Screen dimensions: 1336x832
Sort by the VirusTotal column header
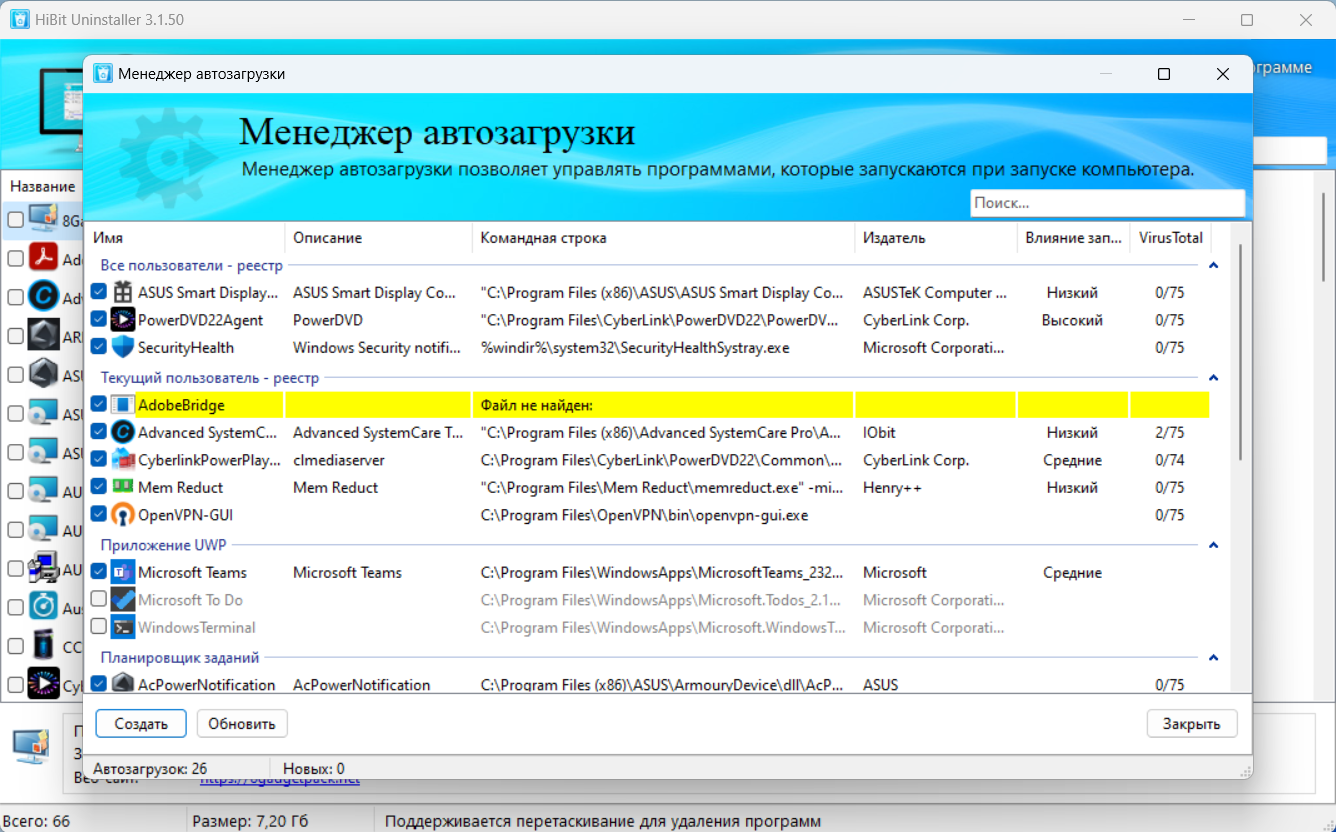click(1169, 238)
